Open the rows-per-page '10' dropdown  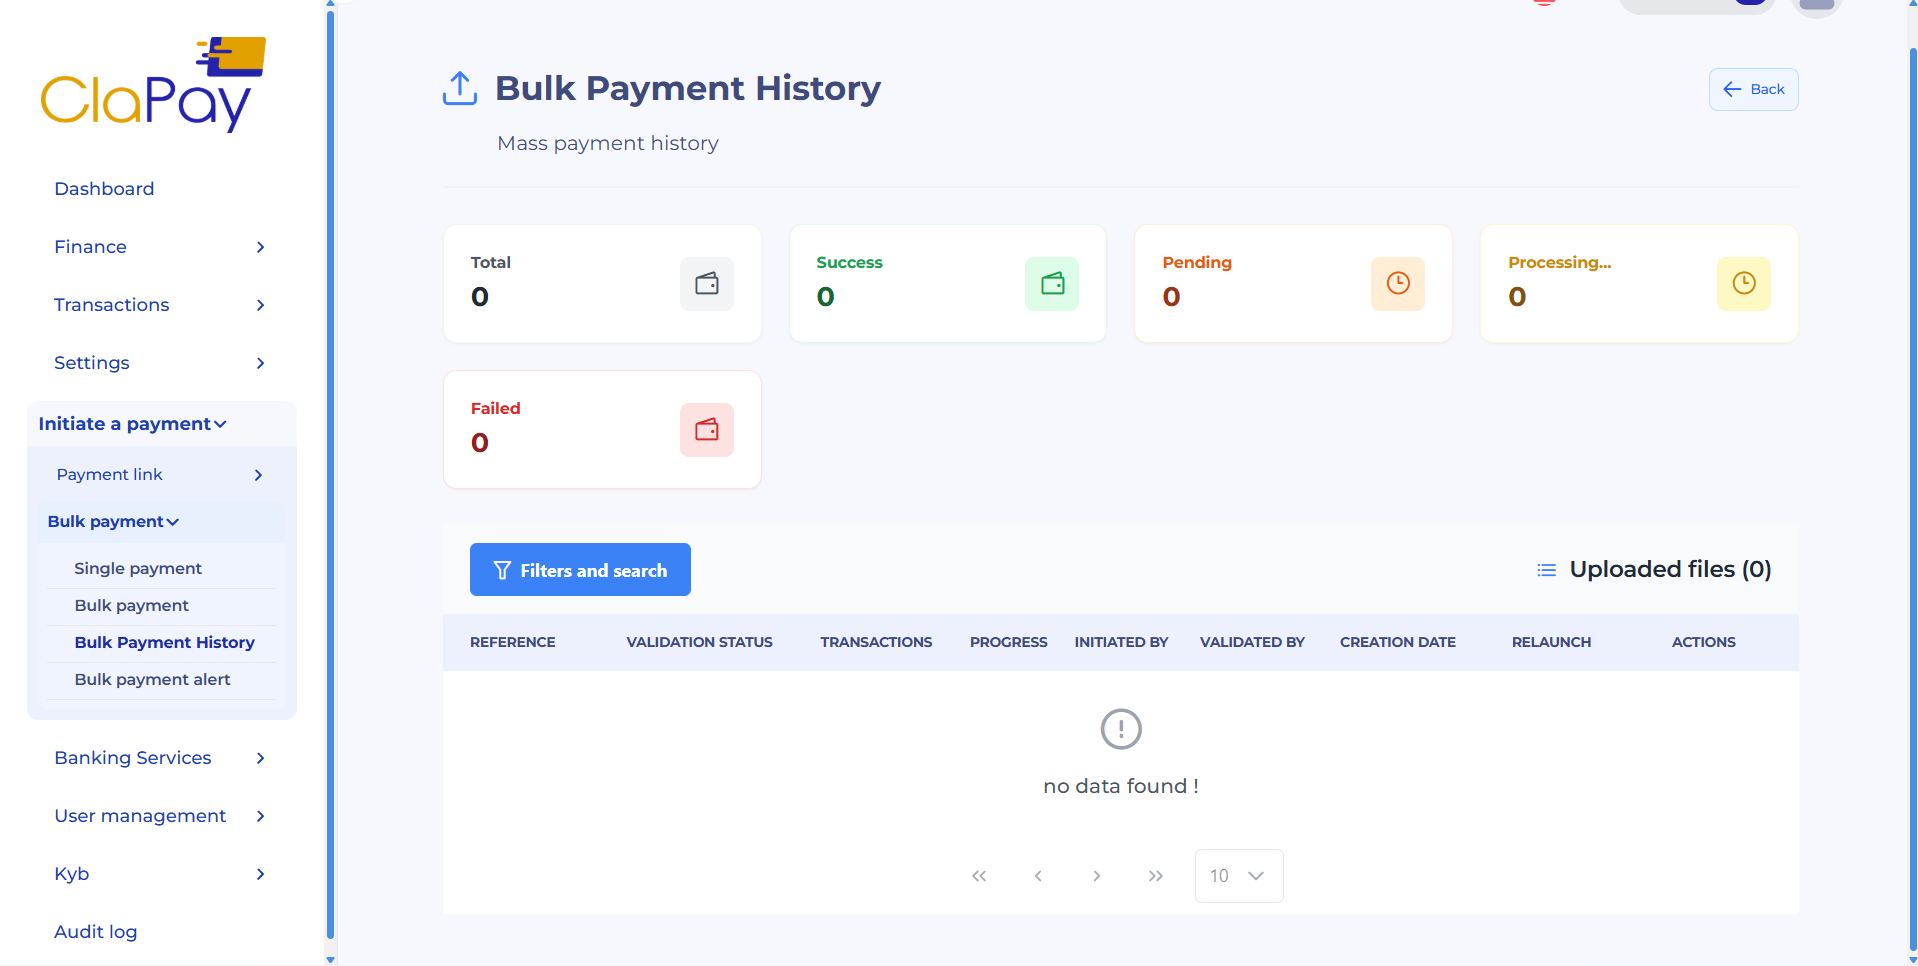[1238, 875]
